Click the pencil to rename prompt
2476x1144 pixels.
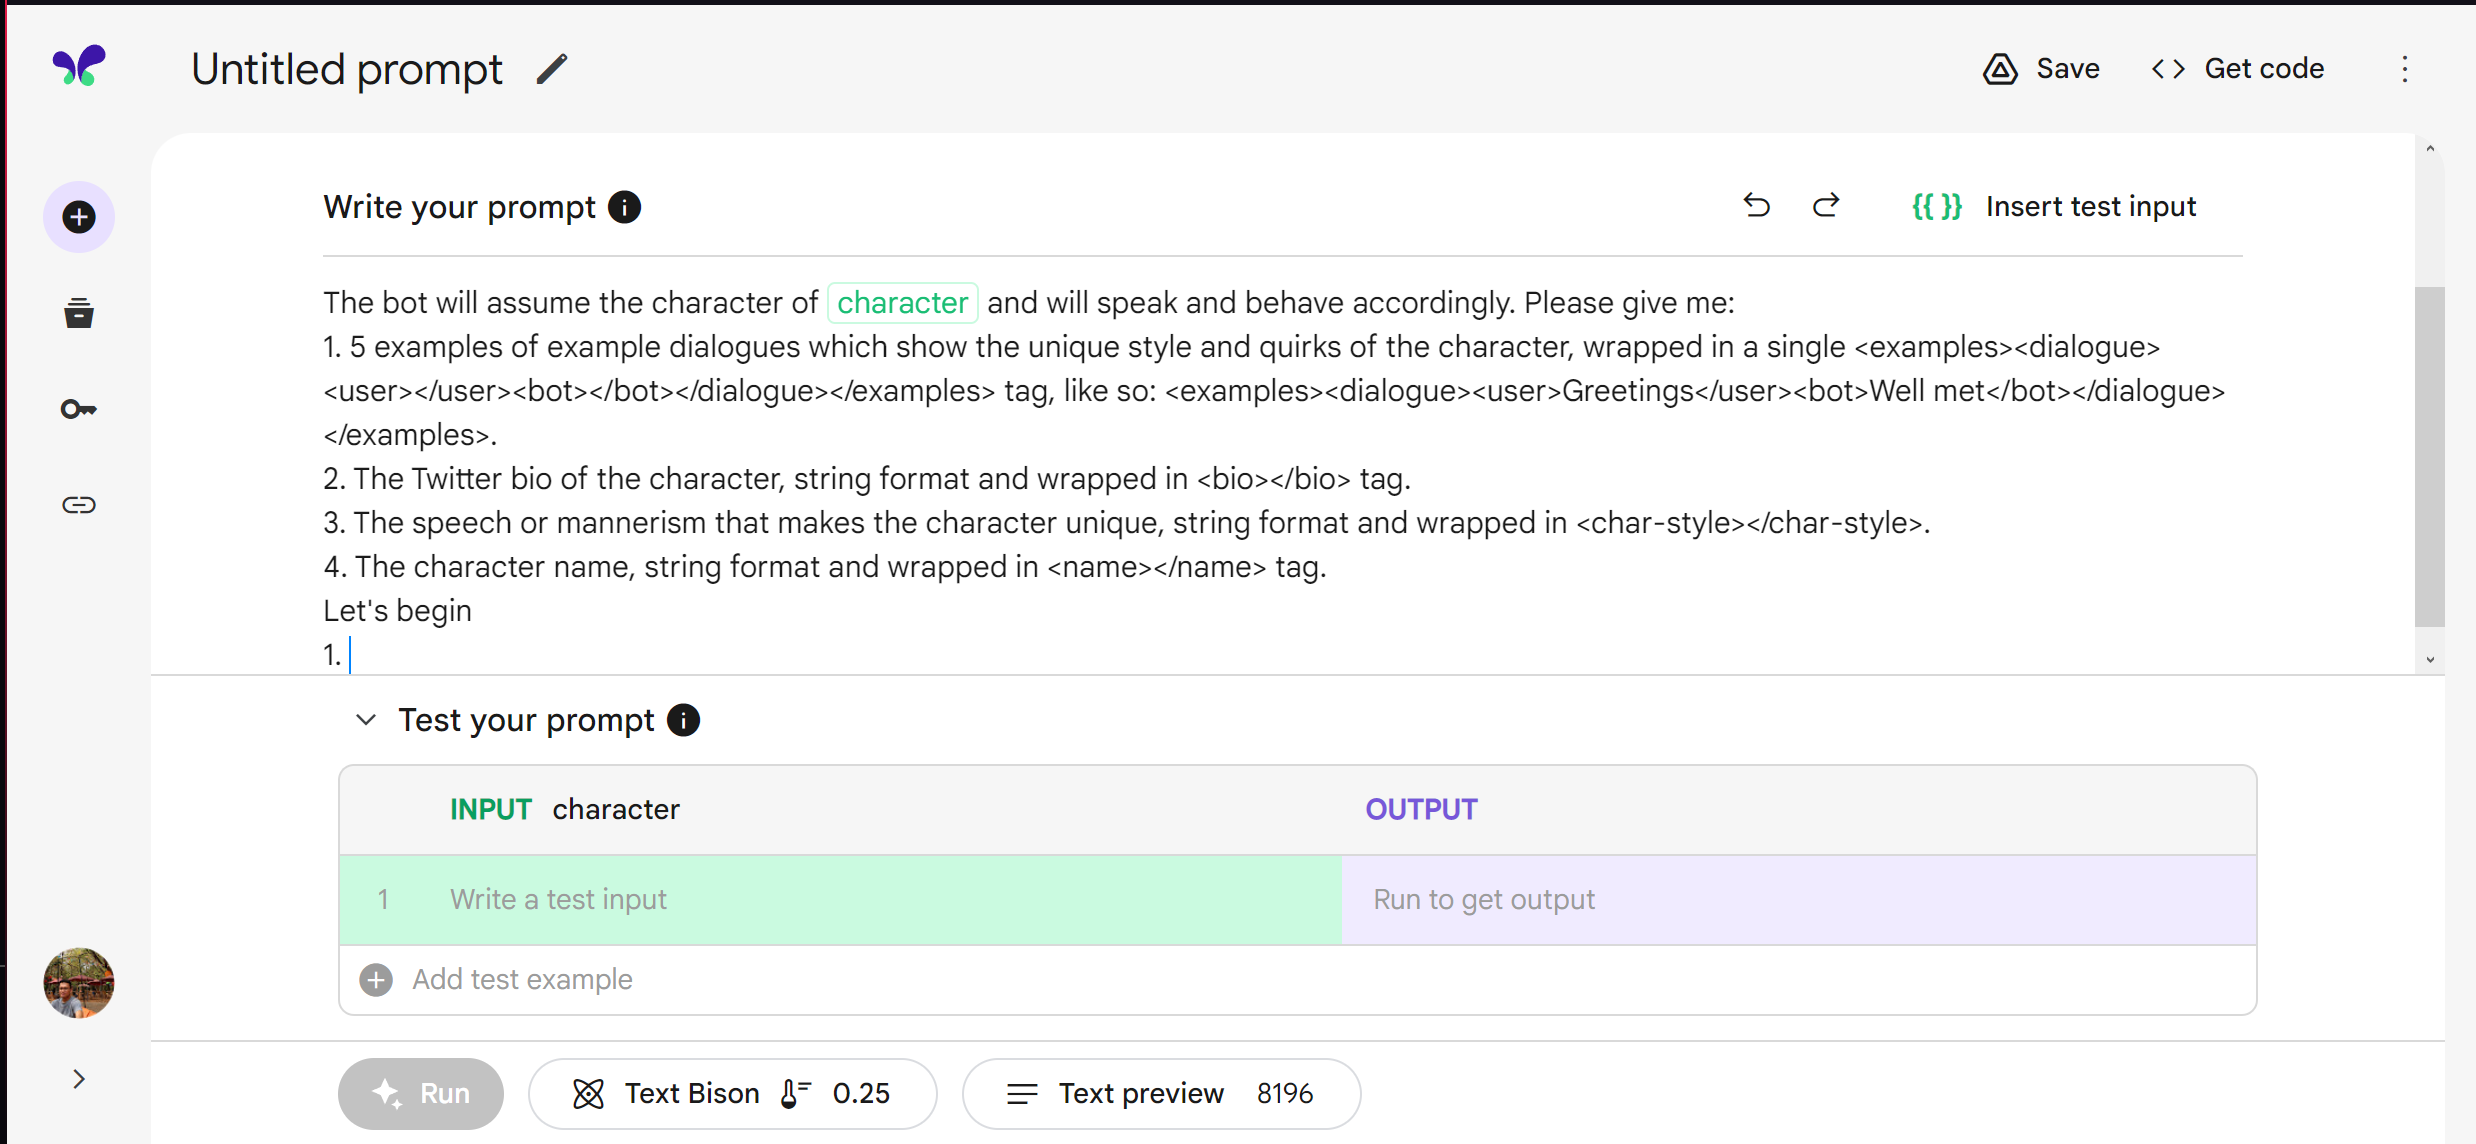click(551, 69)
